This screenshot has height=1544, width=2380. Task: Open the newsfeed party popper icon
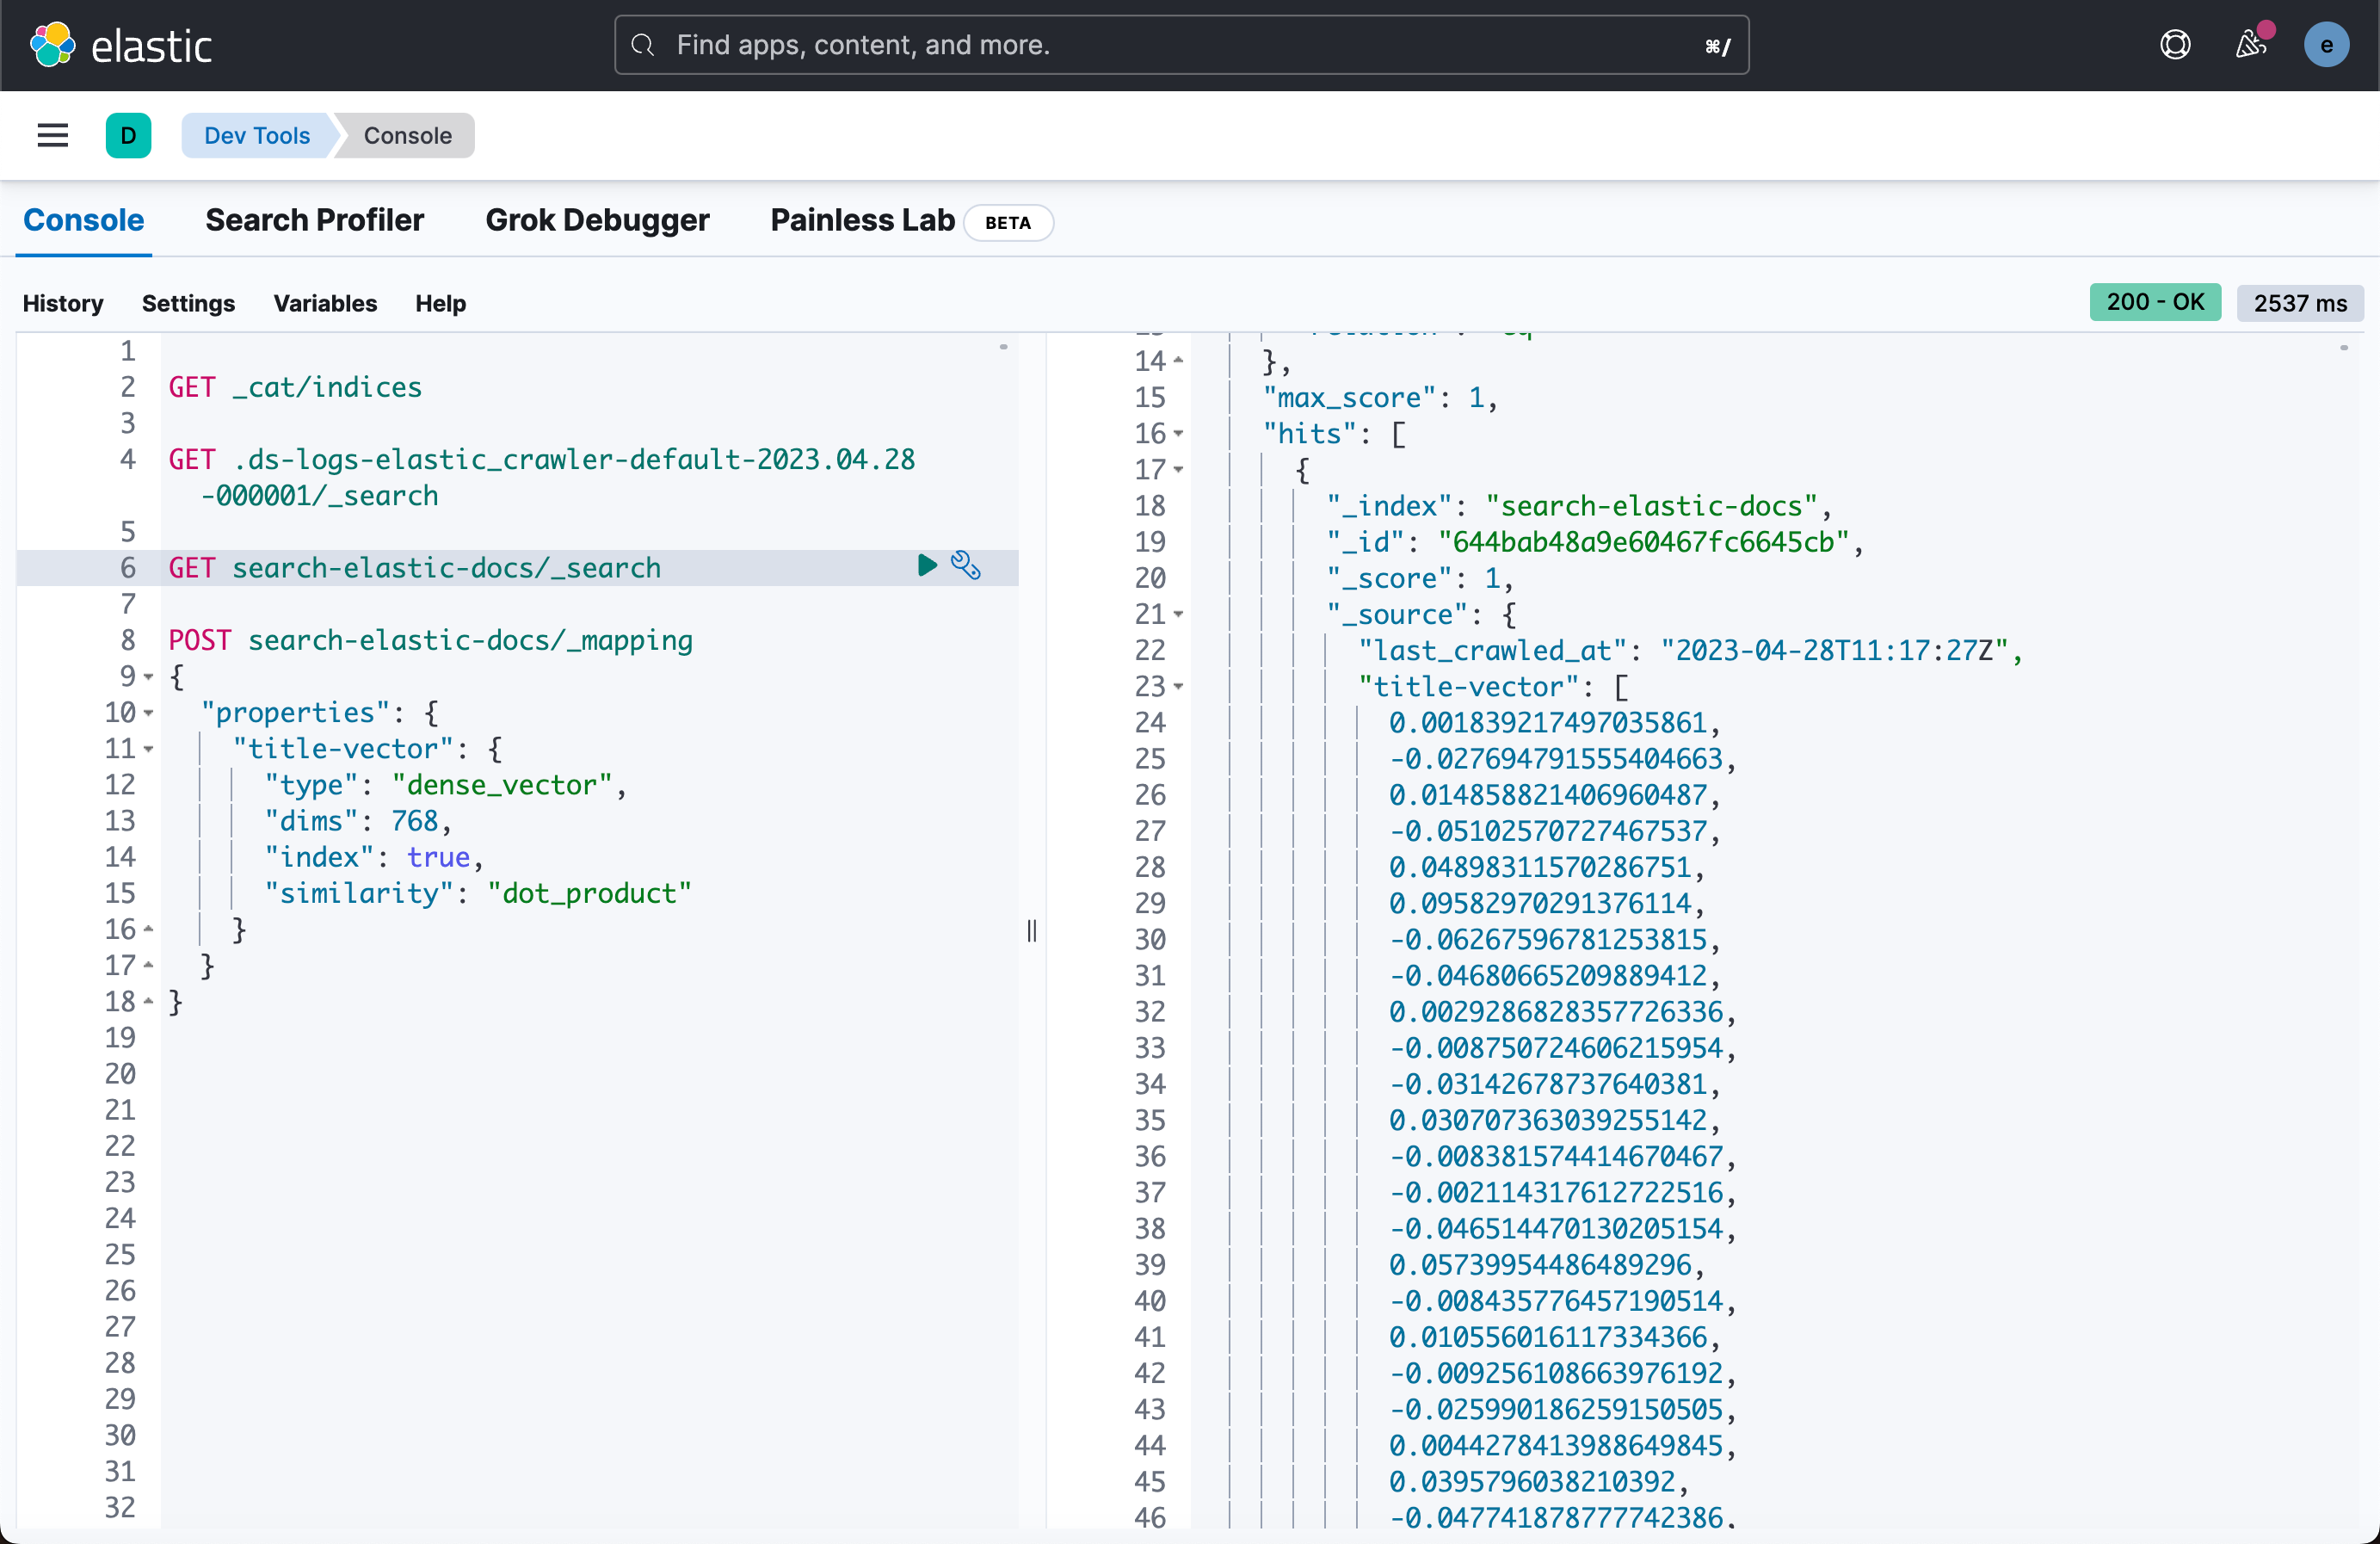pos(2251,45)
